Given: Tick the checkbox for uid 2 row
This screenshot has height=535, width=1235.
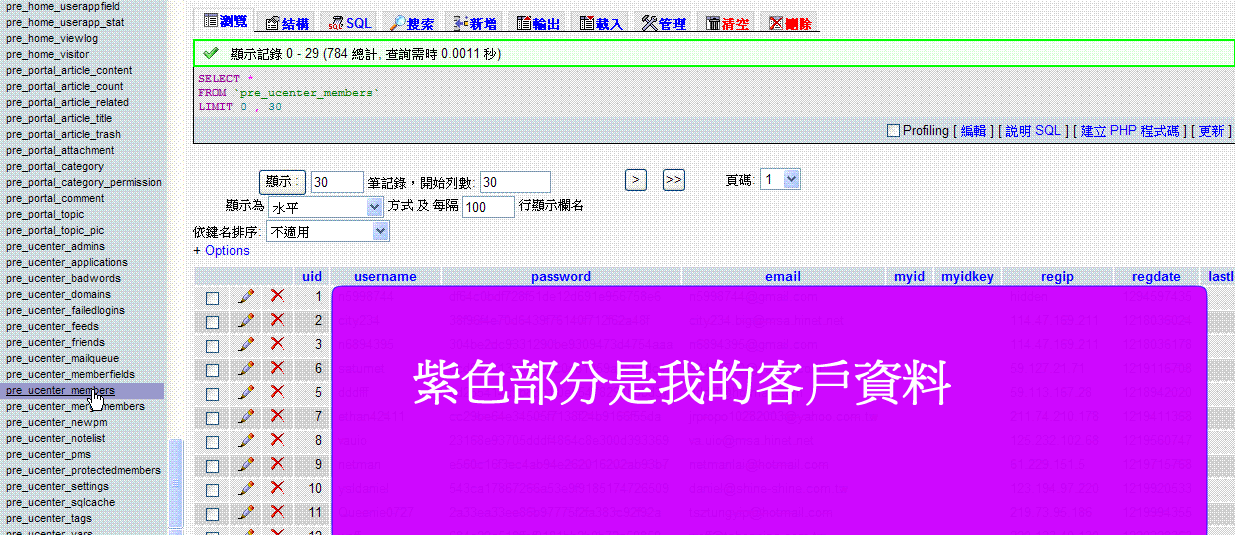Looking at the screenshot, I should pyautogui.click(x=212, y=322).
